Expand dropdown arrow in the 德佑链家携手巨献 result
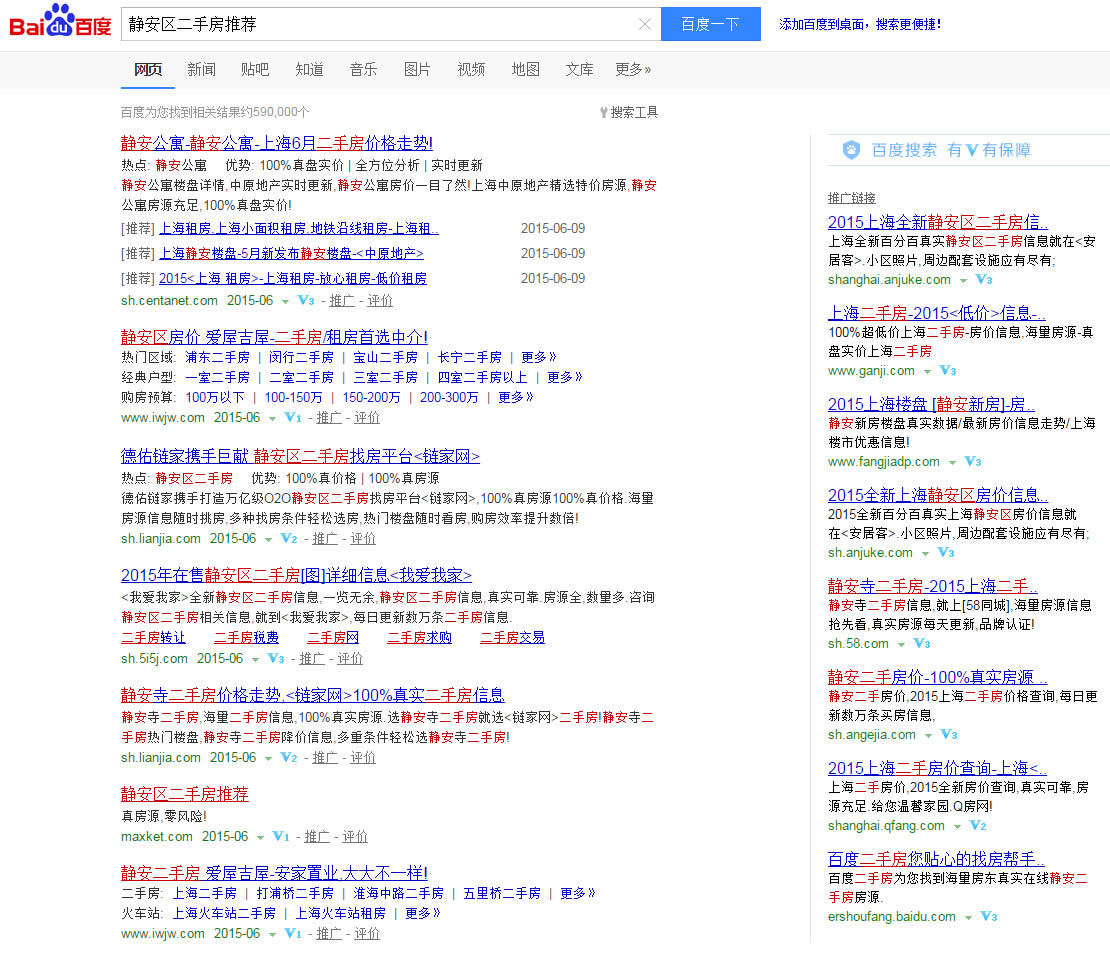This screenshot has width=1110, height=959. click(268, 539)
